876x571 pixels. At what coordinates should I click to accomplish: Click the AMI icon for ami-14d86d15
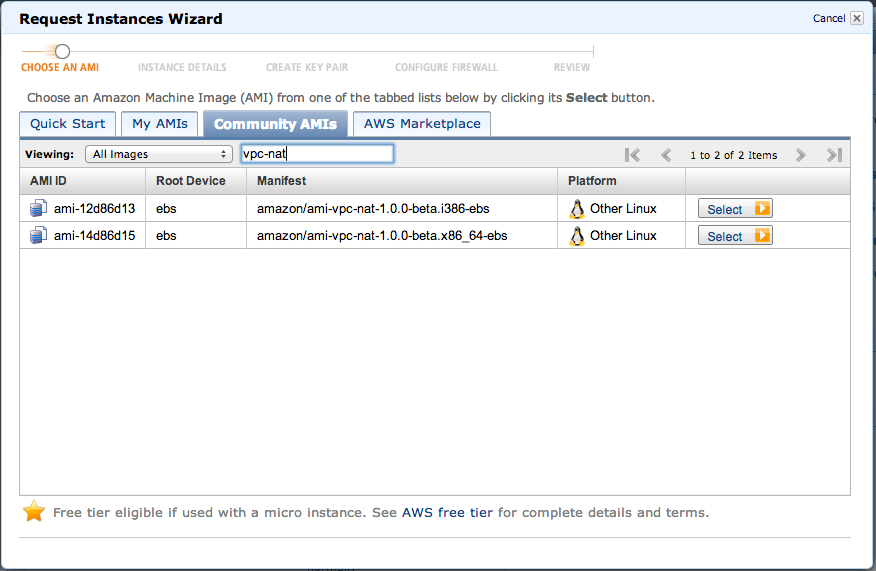pyautogui.click(x=38, y=235)
